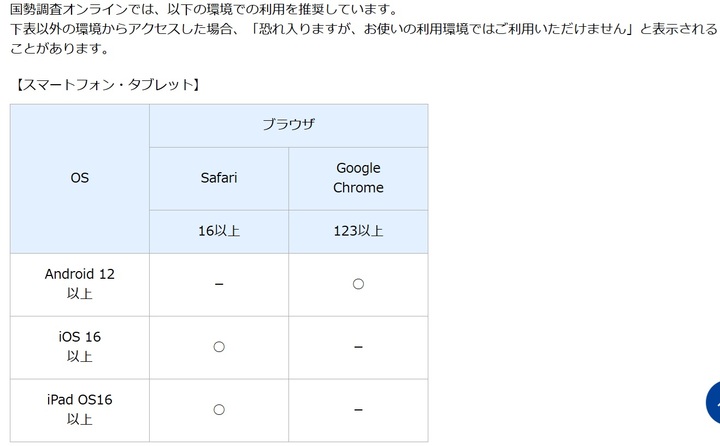The height and width of the screenshot is (446, 720).
Task: Click the iOS 16 以上 row label
Action: (80, 347)
